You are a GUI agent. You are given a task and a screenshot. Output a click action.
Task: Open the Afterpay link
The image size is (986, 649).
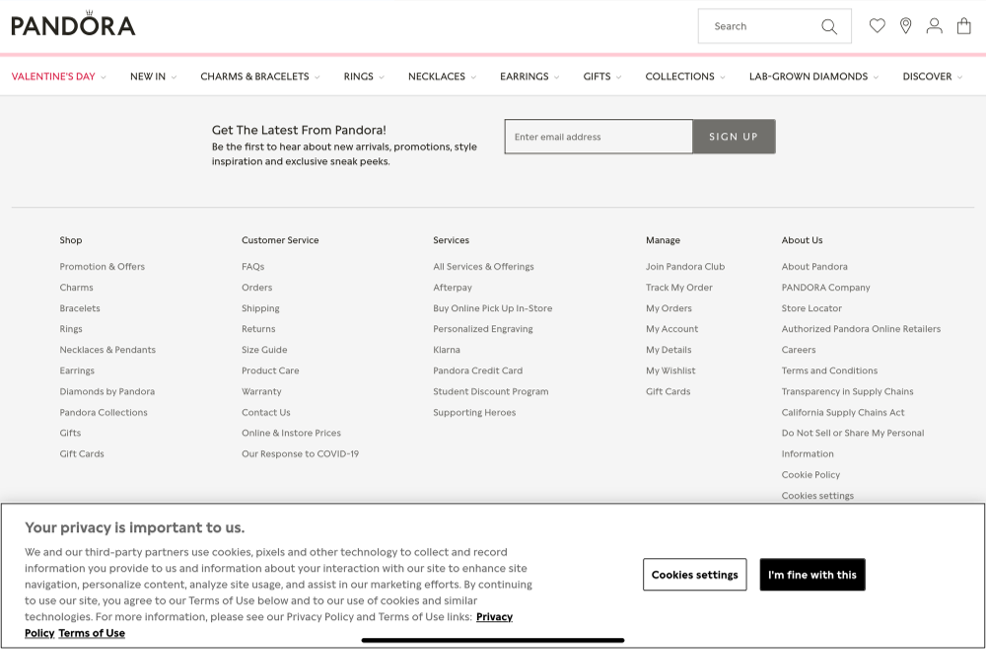[x=452, y=287]
